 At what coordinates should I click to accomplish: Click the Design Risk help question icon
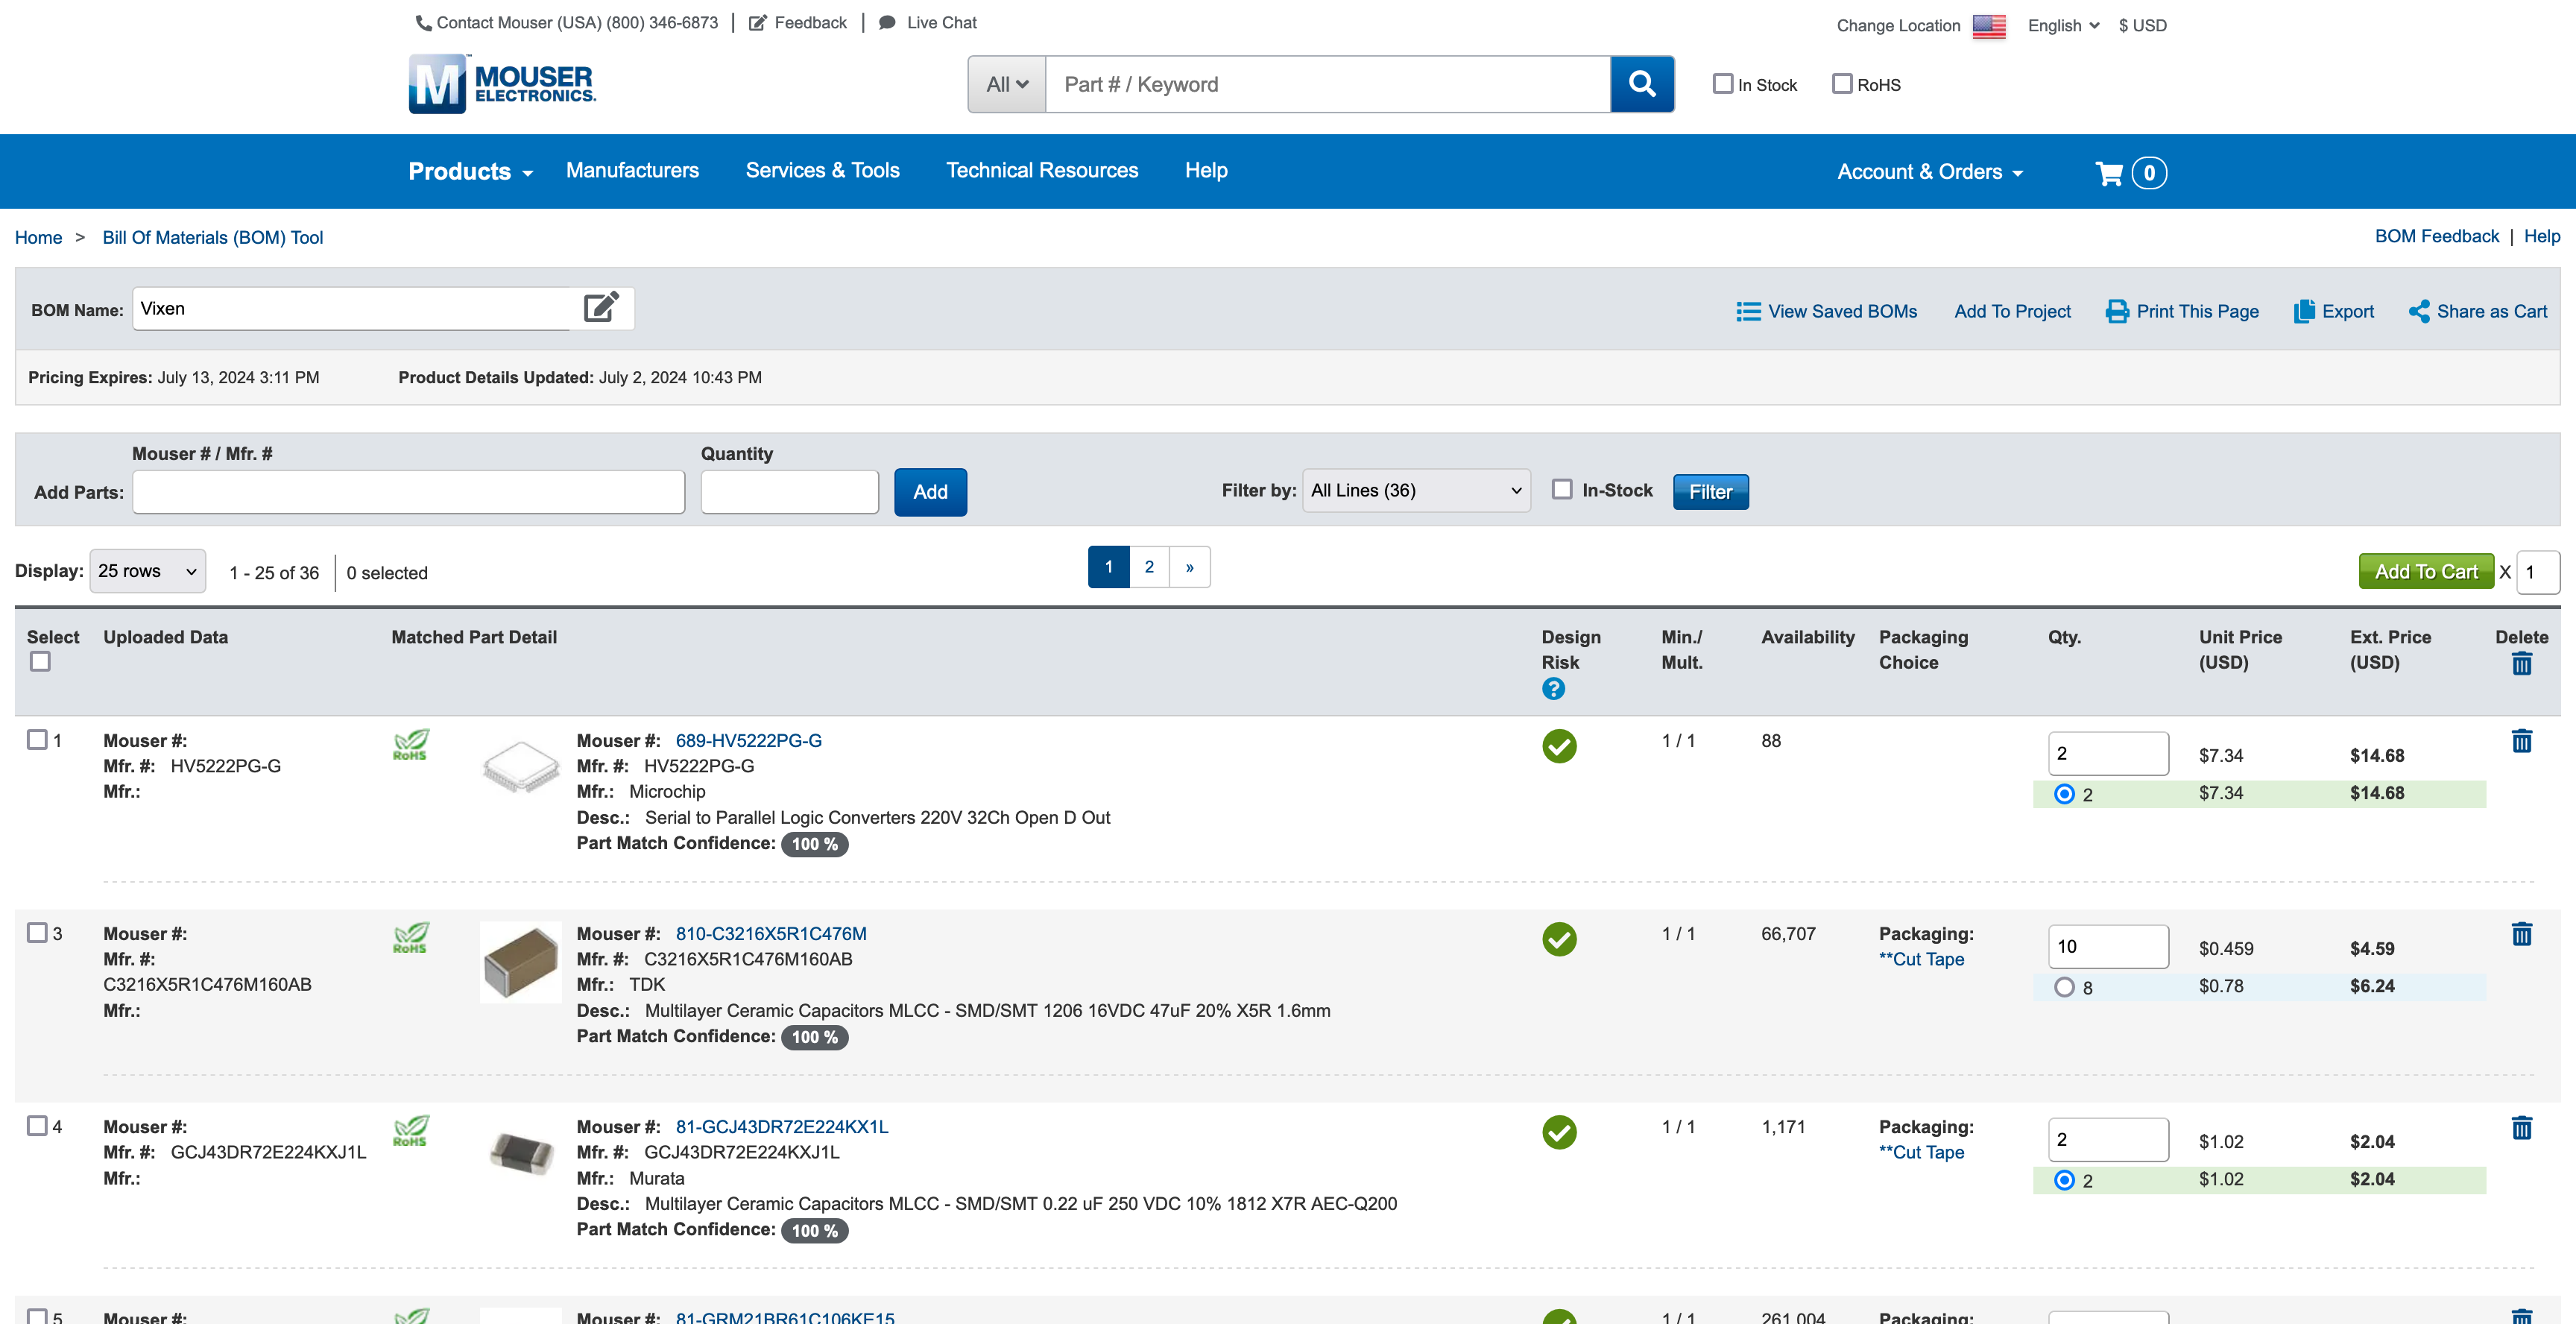click(1553, 688)
